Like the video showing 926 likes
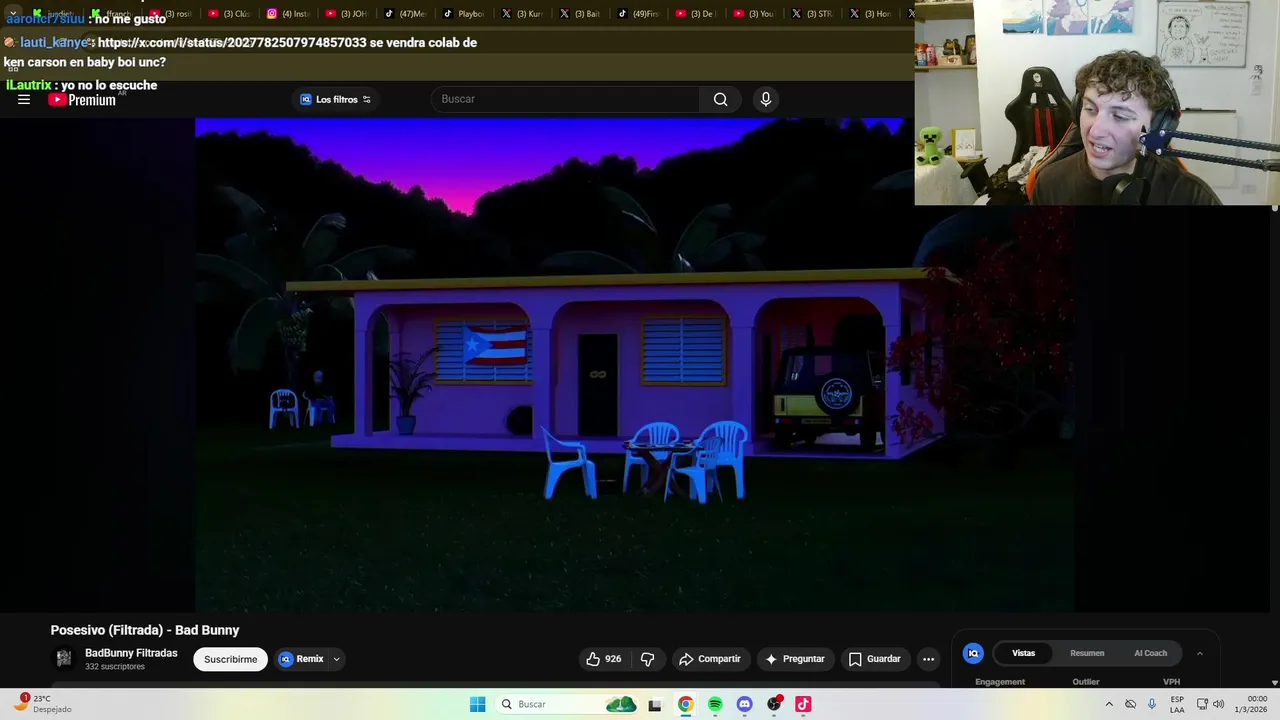 point(604,659)
